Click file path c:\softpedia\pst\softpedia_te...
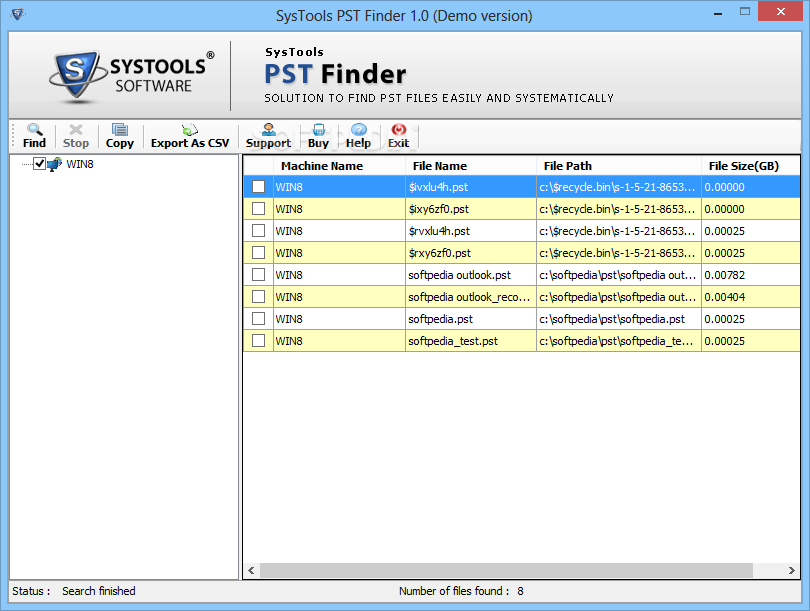Image resolution: width=810 pixels, height=611 pixels. [619, 341]
